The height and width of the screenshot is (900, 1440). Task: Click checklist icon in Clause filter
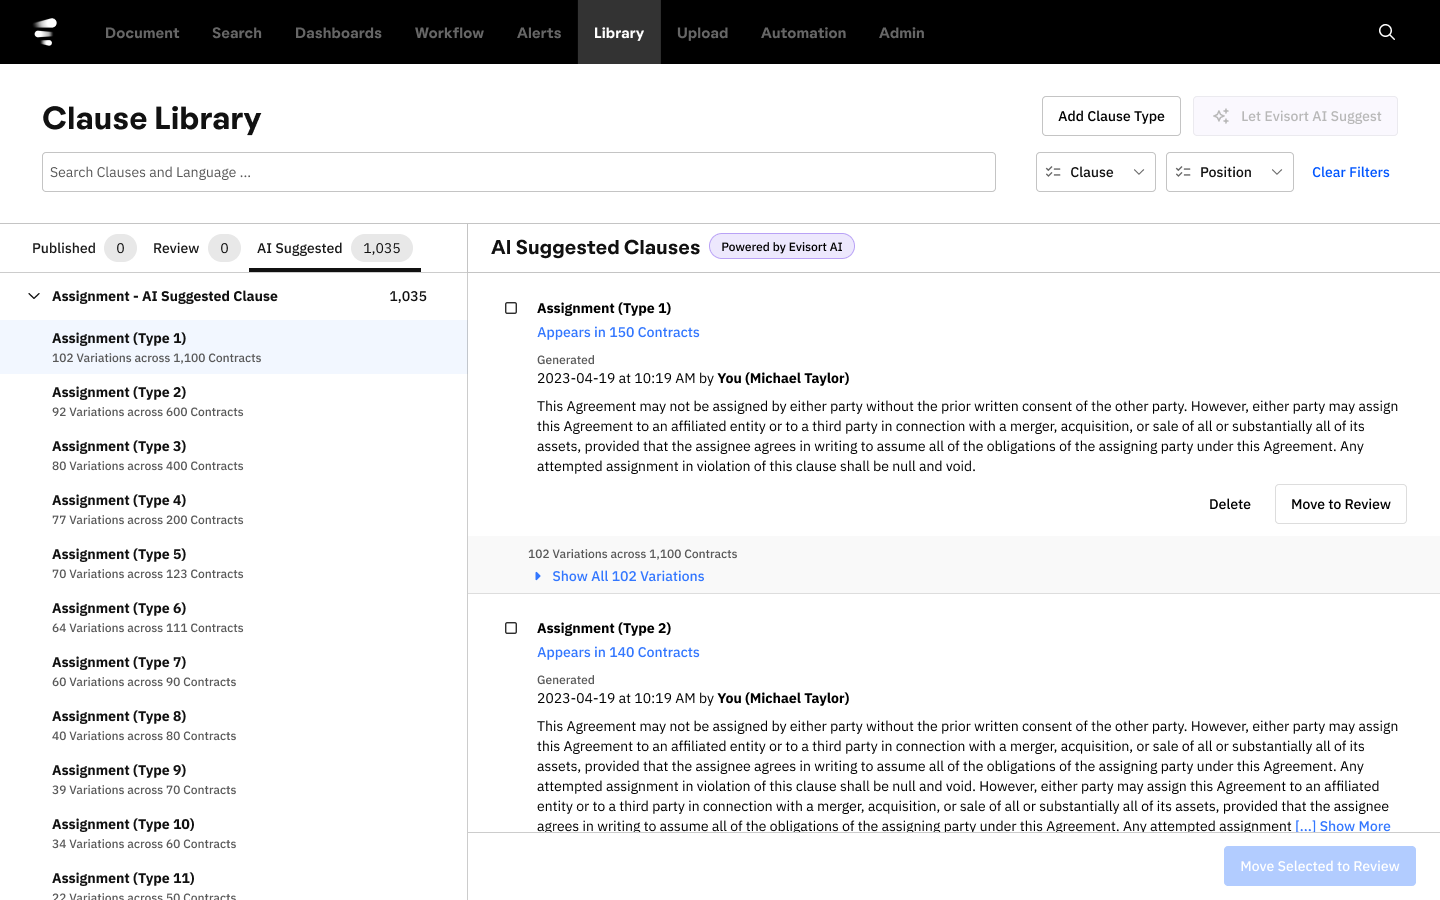(x=1053, y=172)
